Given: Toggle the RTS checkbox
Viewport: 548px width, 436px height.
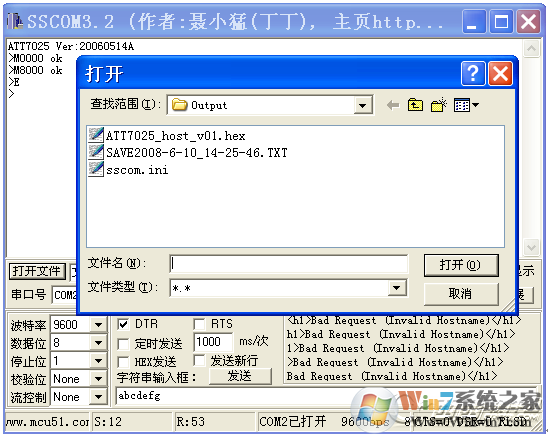Looking at the screenshot, I should (x=199, y=324).
